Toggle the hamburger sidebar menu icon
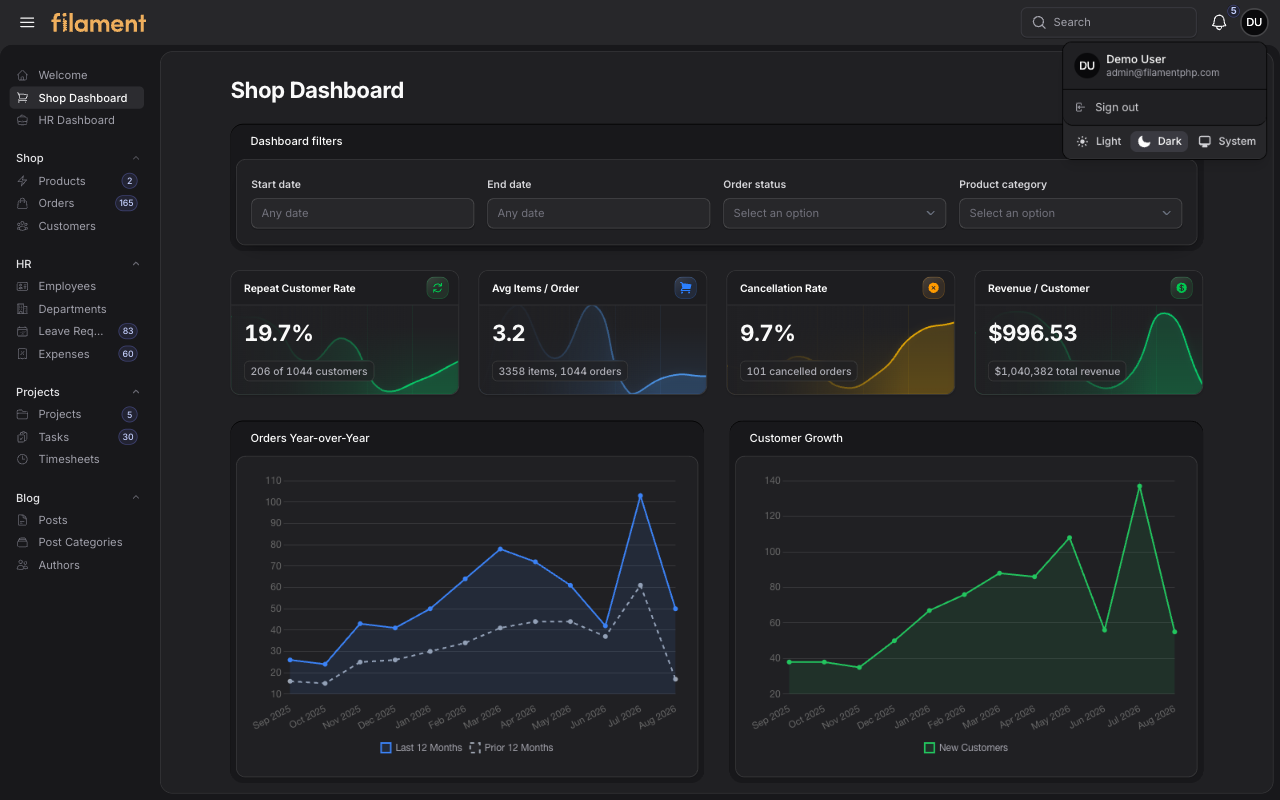 (x=27, y=22)
